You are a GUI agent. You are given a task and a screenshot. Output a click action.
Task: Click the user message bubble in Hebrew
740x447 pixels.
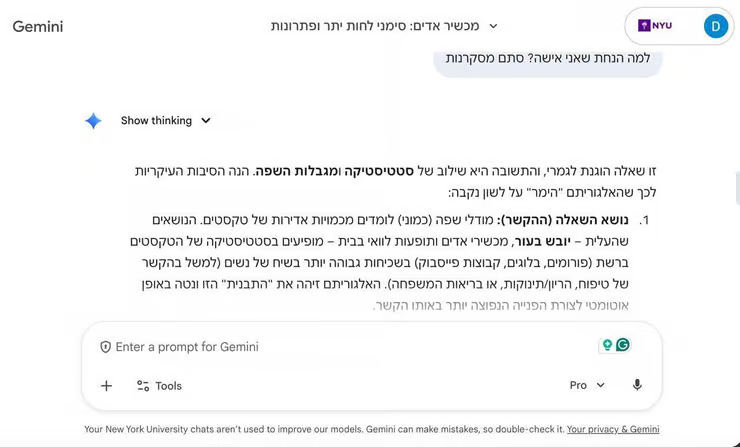tap(547, 59)
